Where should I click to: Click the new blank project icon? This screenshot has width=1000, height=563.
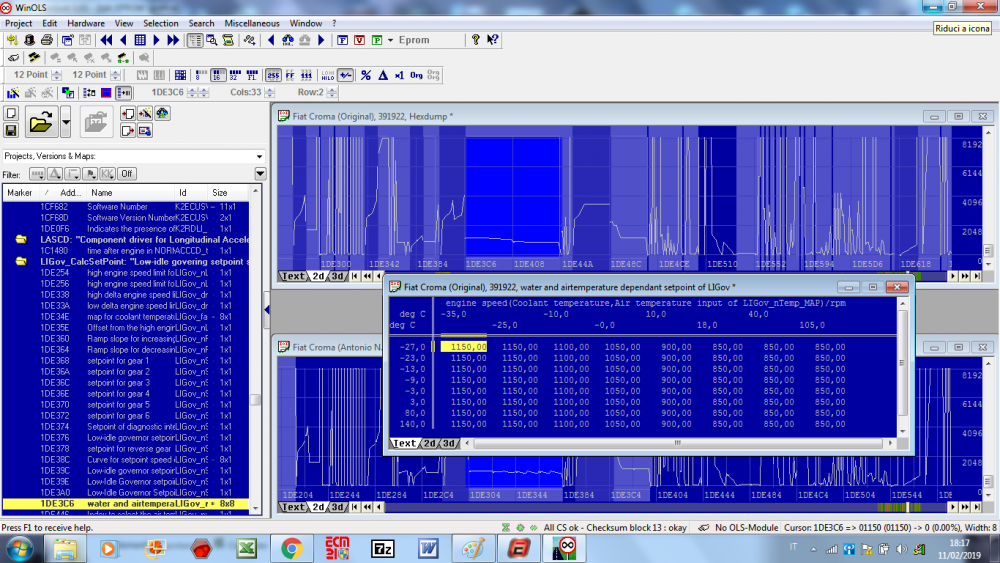pyautogui.click(x=11, y=113)
